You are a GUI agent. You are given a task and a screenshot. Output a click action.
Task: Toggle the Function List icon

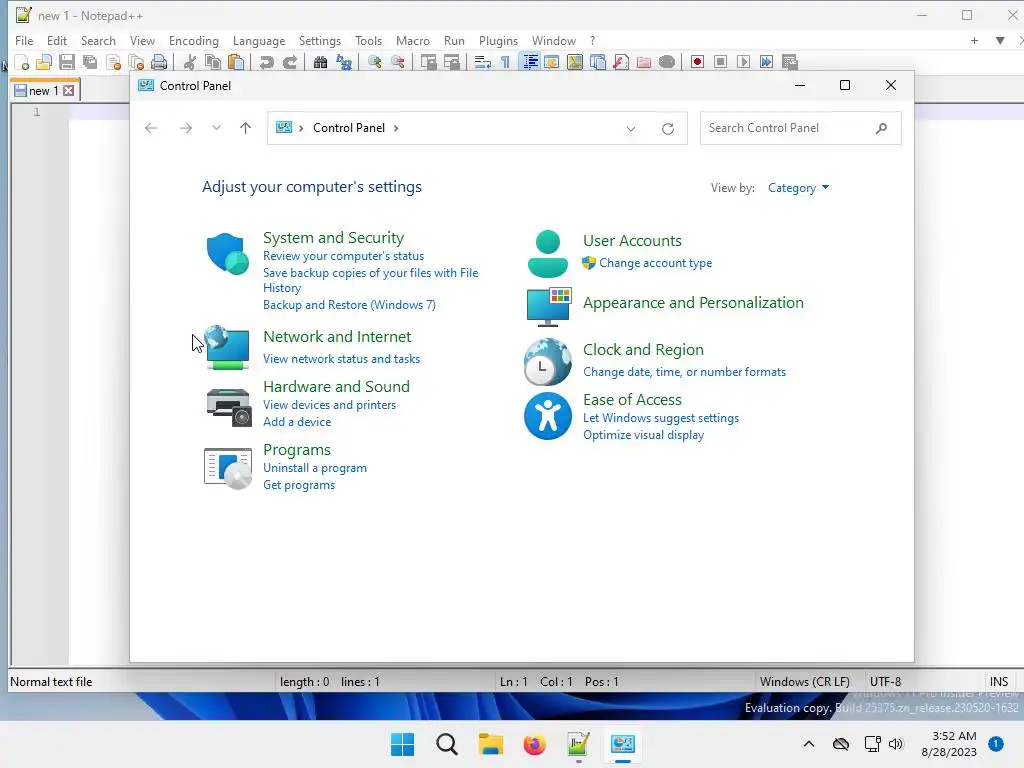pos(621,62)
